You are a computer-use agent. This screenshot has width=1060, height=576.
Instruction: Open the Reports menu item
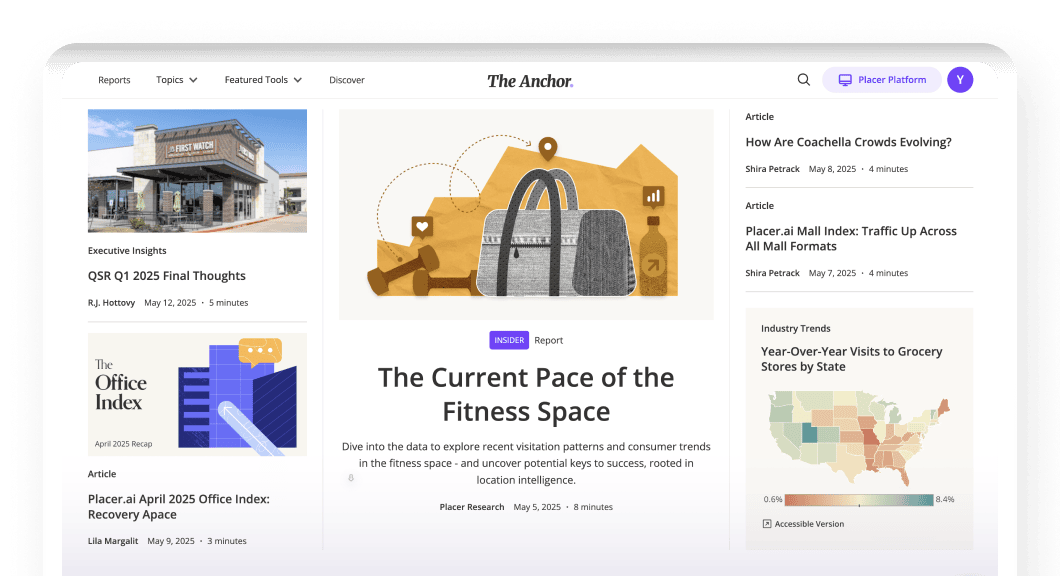(x=114, y=80)
